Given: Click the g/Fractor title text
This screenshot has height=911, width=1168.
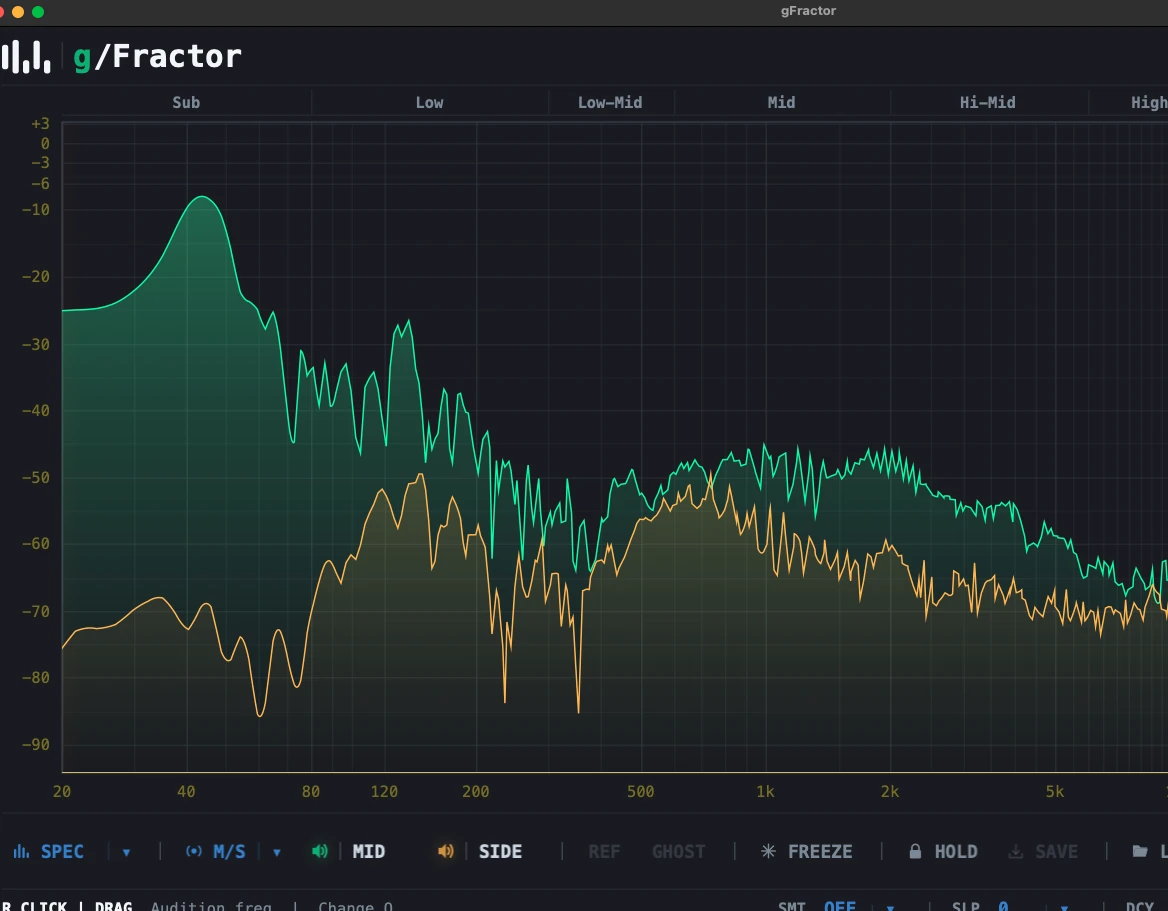Looking at the screenshot, I should pyautogui.click(x=157, y=57).
